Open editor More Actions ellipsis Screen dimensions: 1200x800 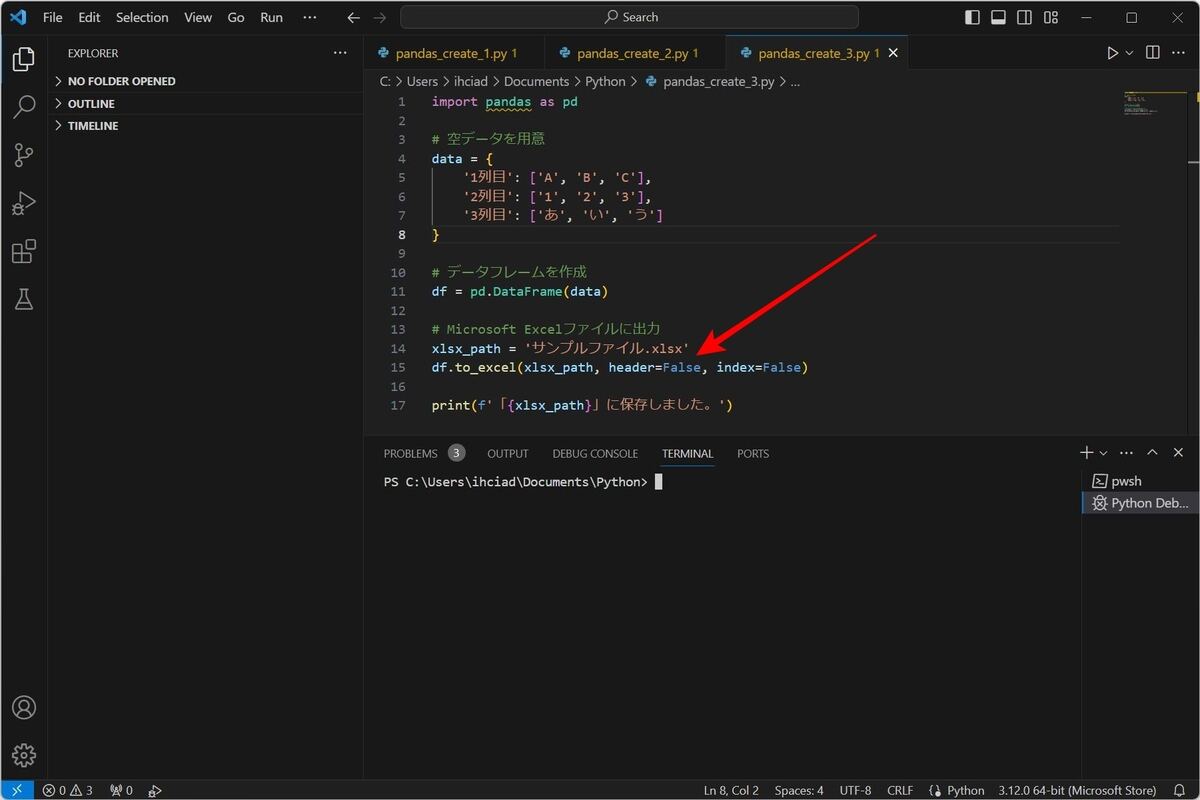tap(1181, 53)
